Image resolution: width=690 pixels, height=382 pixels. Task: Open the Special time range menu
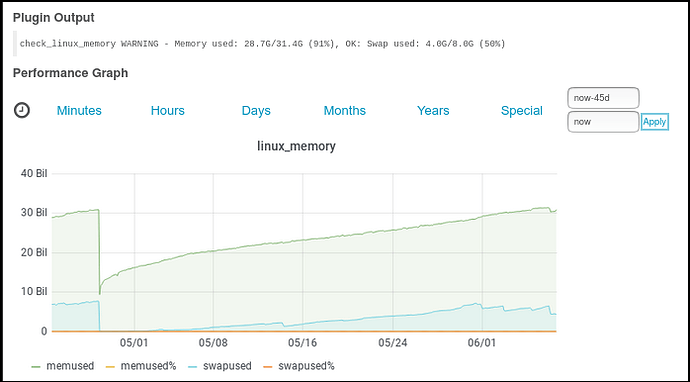522,110
